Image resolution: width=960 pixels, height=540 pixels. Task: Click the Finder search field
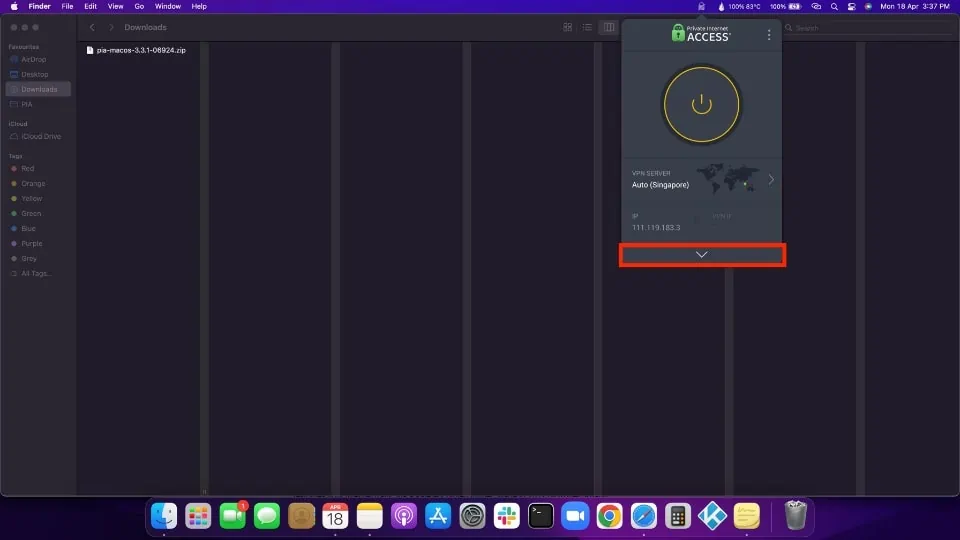[x=860, y=28]
